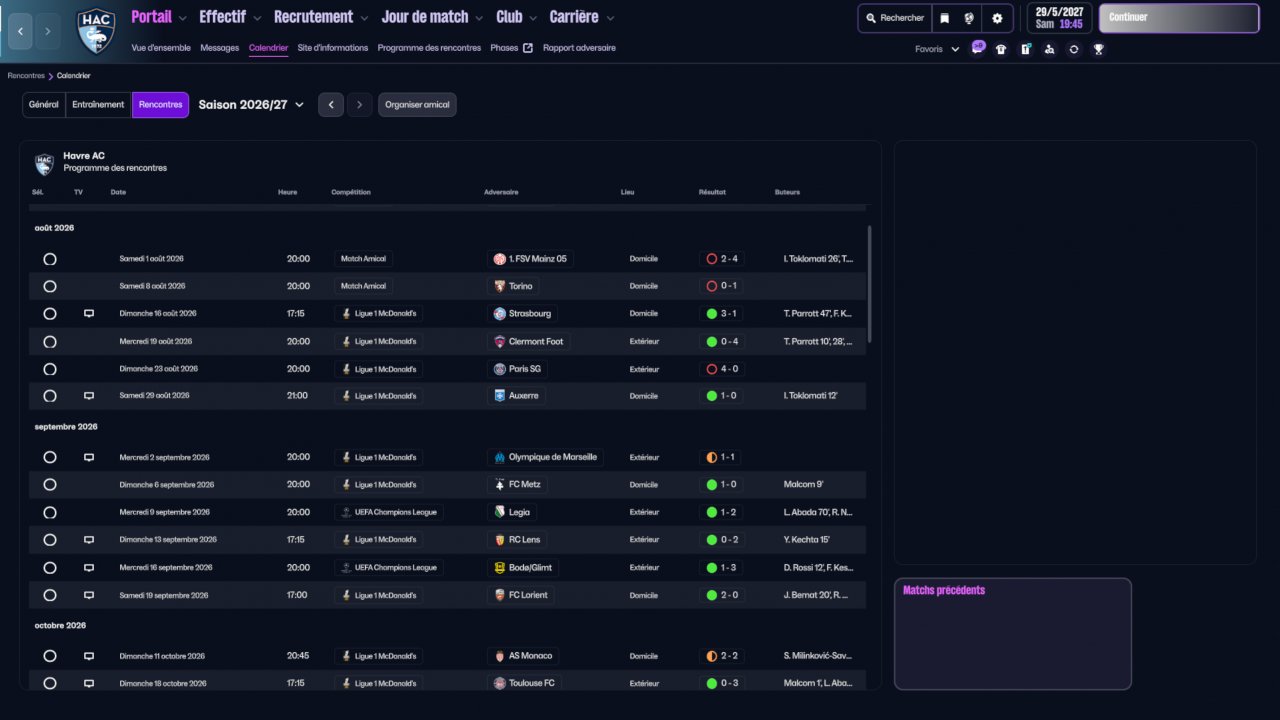Click the Legia club badge
Screen dimensions: 1280x720
[x=500, y=513]
